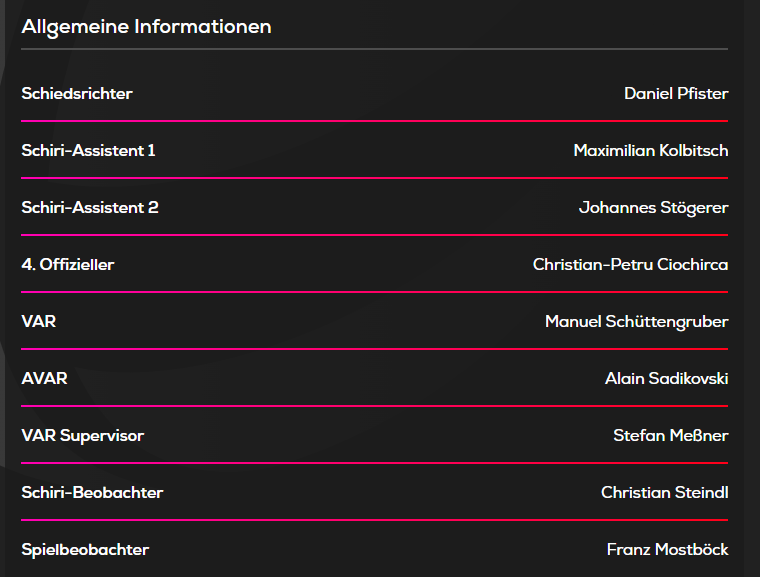Click the Schiri-Beobachter label
Viewport: 760px width, 577px height.
(x=92, y=493)
